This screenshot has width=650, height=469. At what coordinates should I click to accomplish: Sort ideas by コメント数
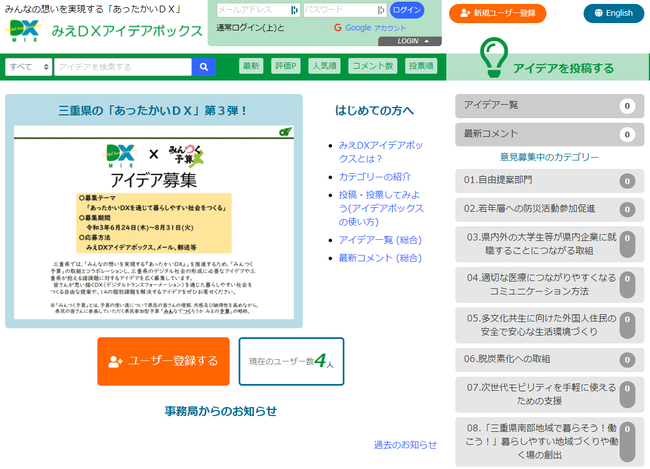click(373, 66)
